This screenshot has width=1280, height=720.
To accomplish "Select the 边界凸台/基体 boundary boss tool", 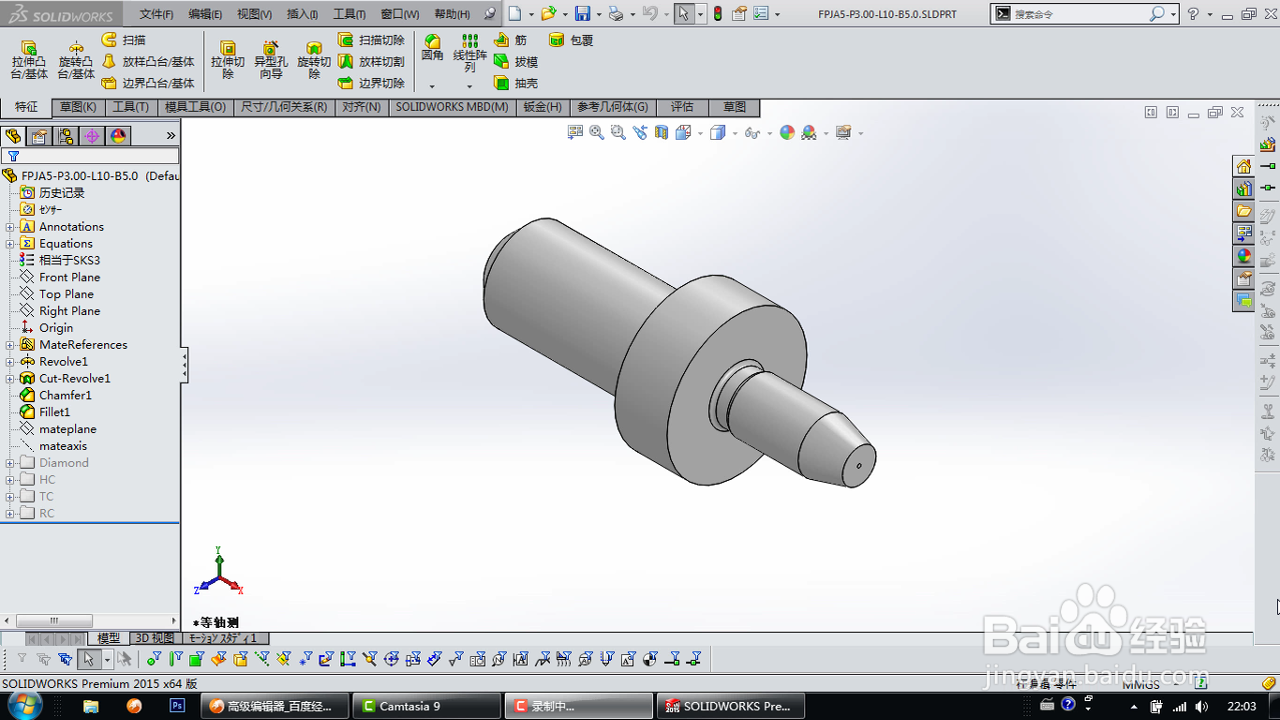I will coord(148,84).
